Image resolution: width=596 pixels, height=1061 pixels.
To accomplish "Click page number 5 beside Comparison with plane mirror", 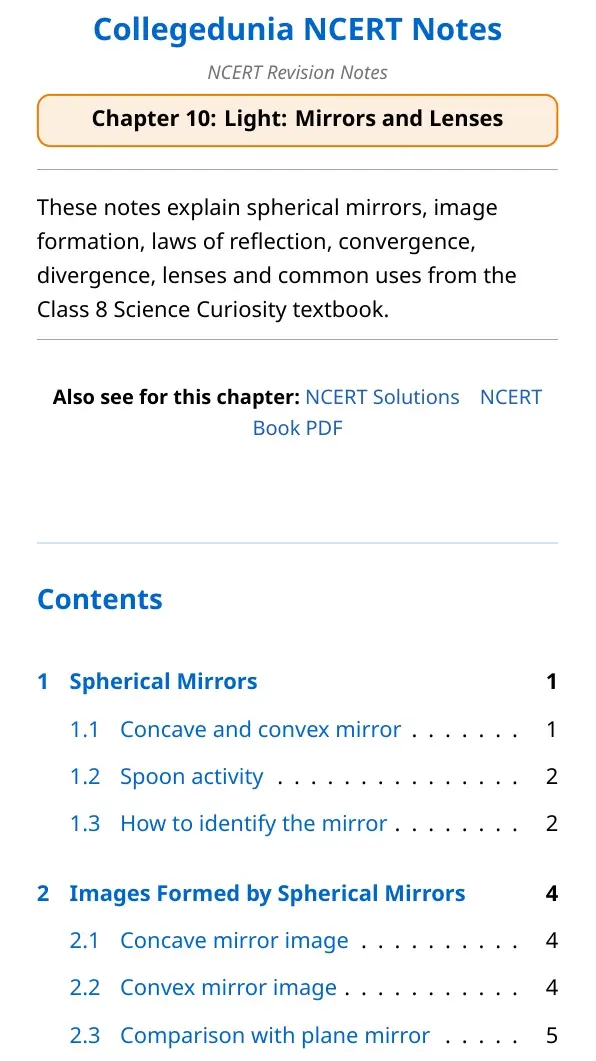I will click(551, 1035).
